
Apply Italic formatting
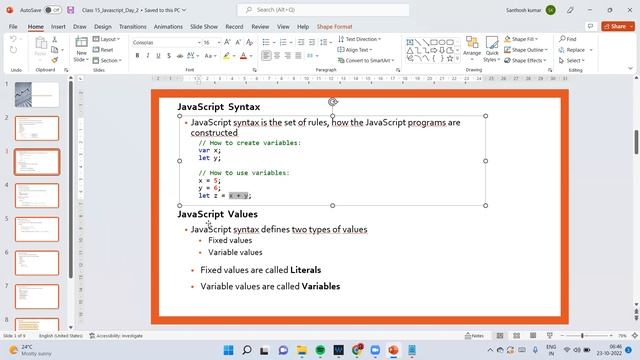point(148,56)
